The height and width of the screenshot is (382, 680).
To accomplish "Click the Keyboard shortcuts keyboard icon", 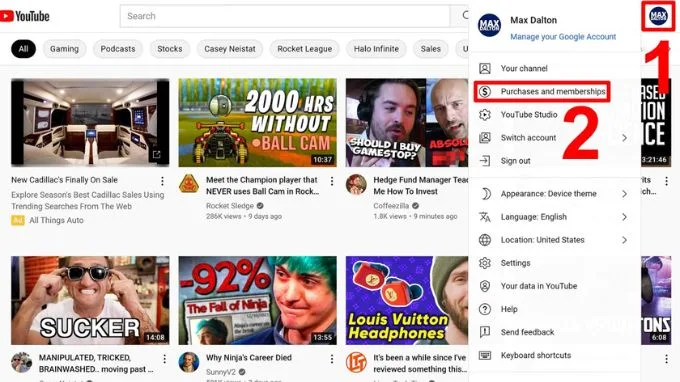I will coord(484,355).
